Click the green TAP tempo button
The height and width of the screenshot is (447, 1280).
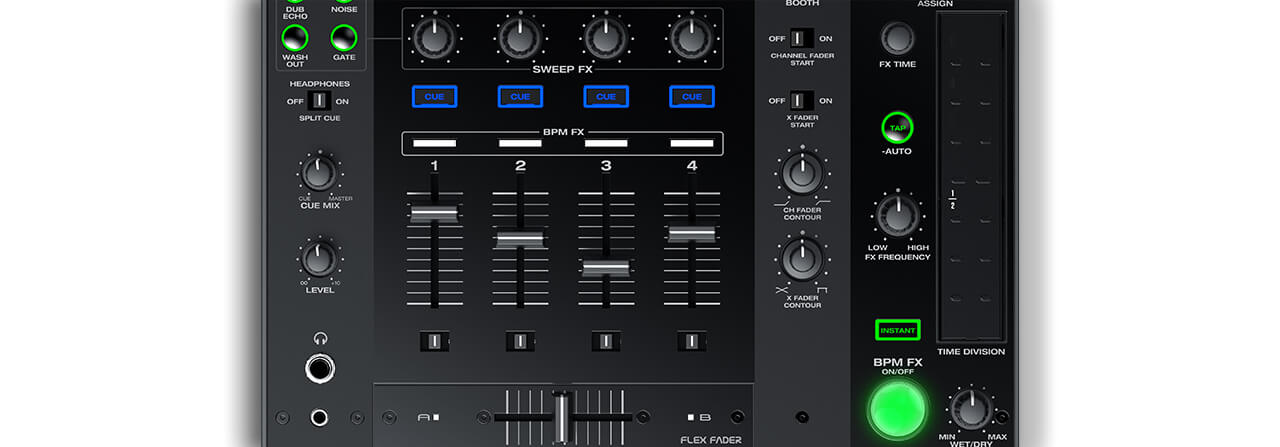pos(897,127)
